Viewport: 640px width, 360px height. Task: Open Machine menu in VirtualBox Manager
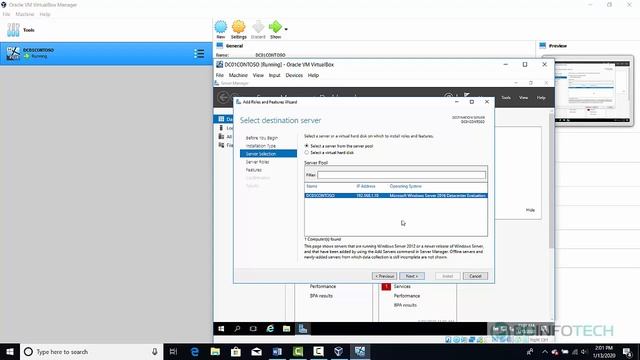point(25,14)
